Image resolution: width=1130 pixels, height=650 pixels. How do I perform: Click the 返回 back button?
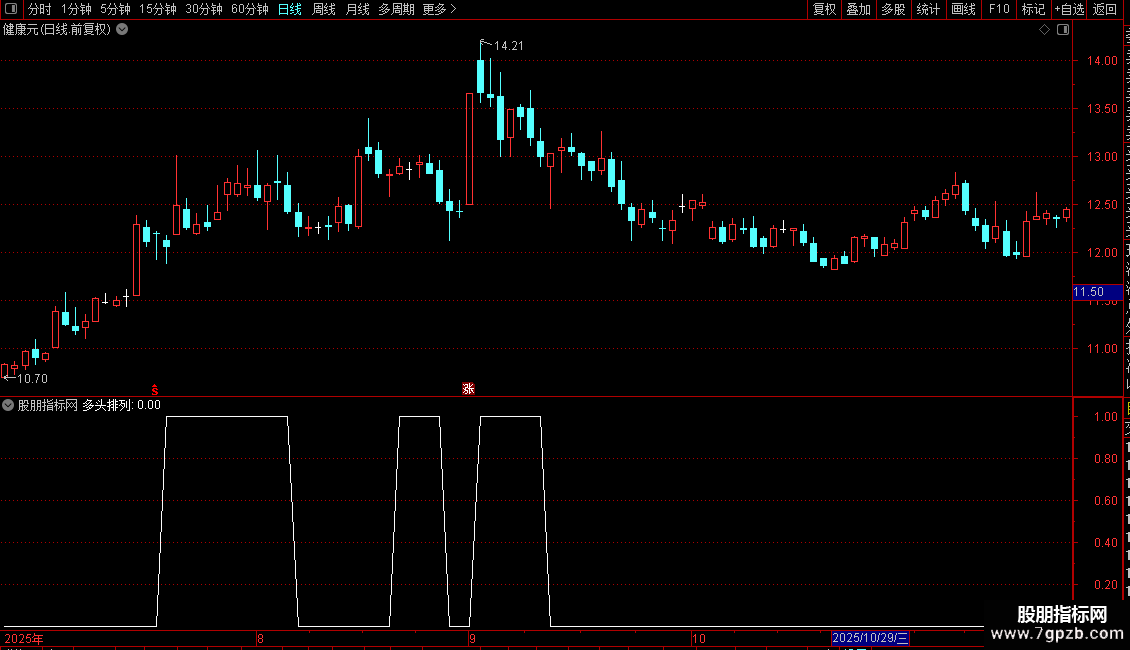tap(1105, 9)
